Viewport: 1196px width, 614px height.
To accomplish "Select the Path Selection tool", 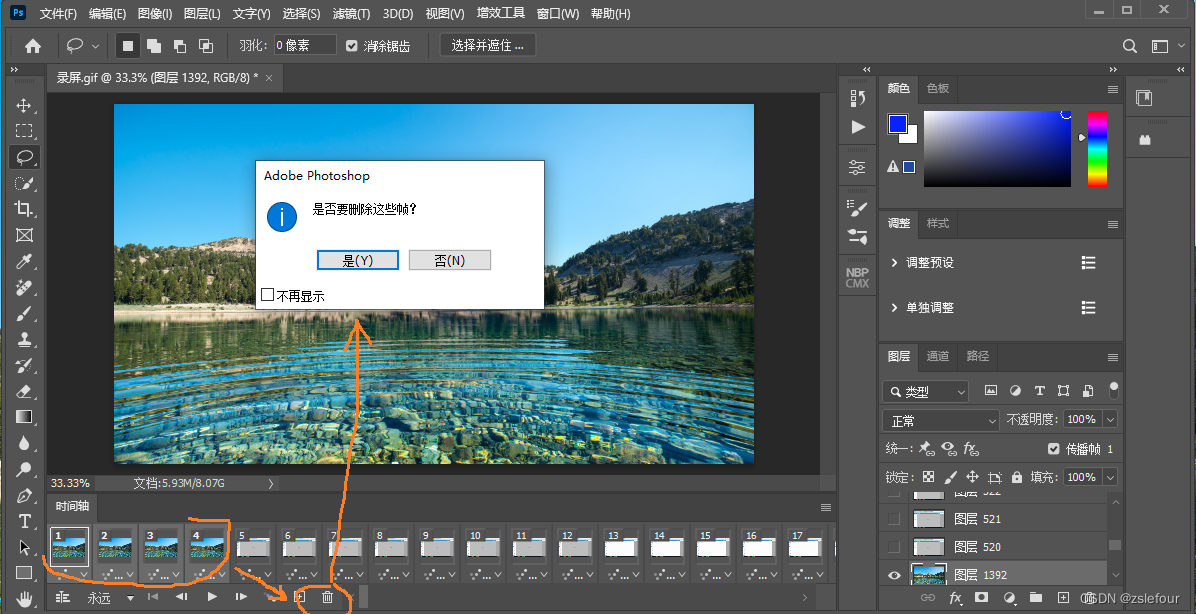I will (x=24, y=548).
